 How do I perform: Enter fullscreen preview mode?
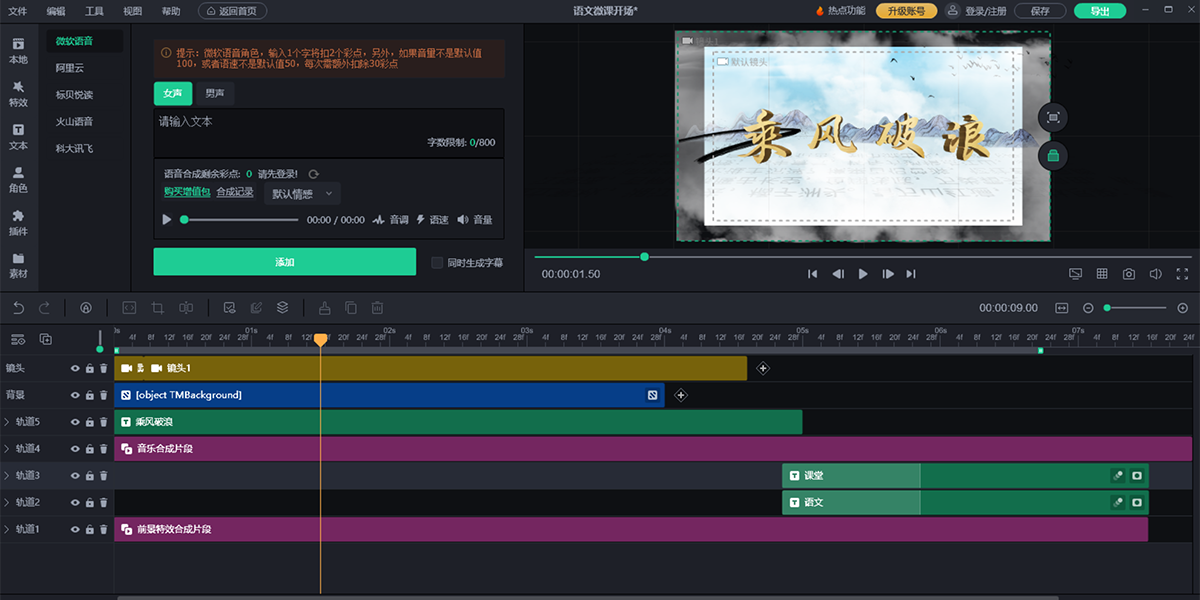1182,274
